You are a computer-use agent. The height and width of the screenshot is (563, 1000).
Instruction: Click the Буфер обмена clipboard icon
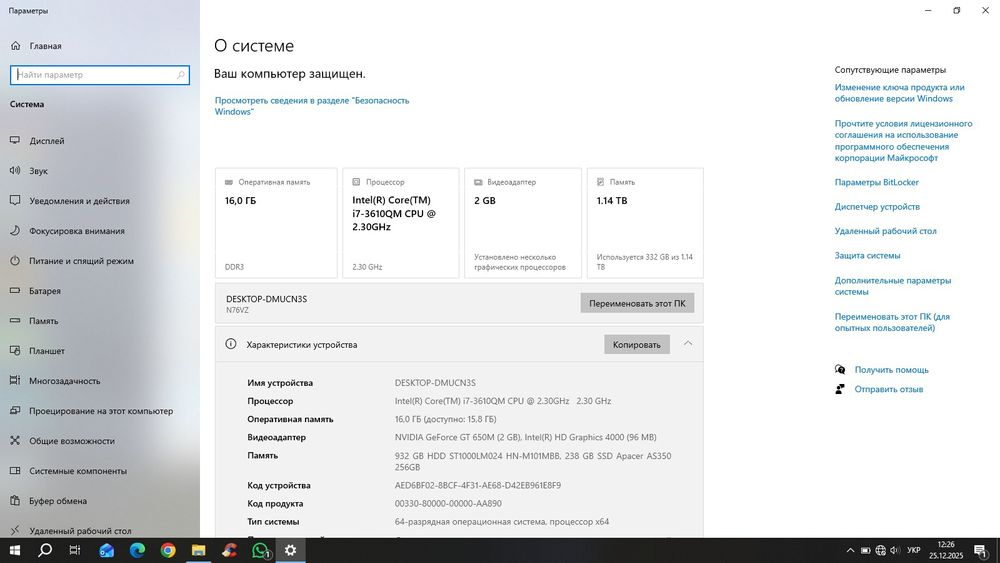(x=15, y=501)
